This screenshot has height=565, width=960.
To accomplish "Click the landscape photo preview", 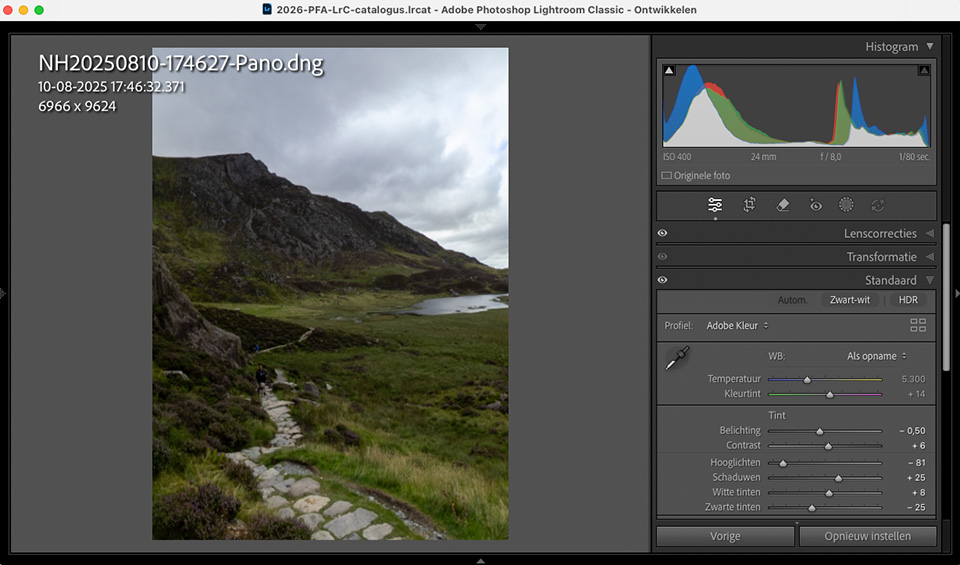I will tap(330, 294).
